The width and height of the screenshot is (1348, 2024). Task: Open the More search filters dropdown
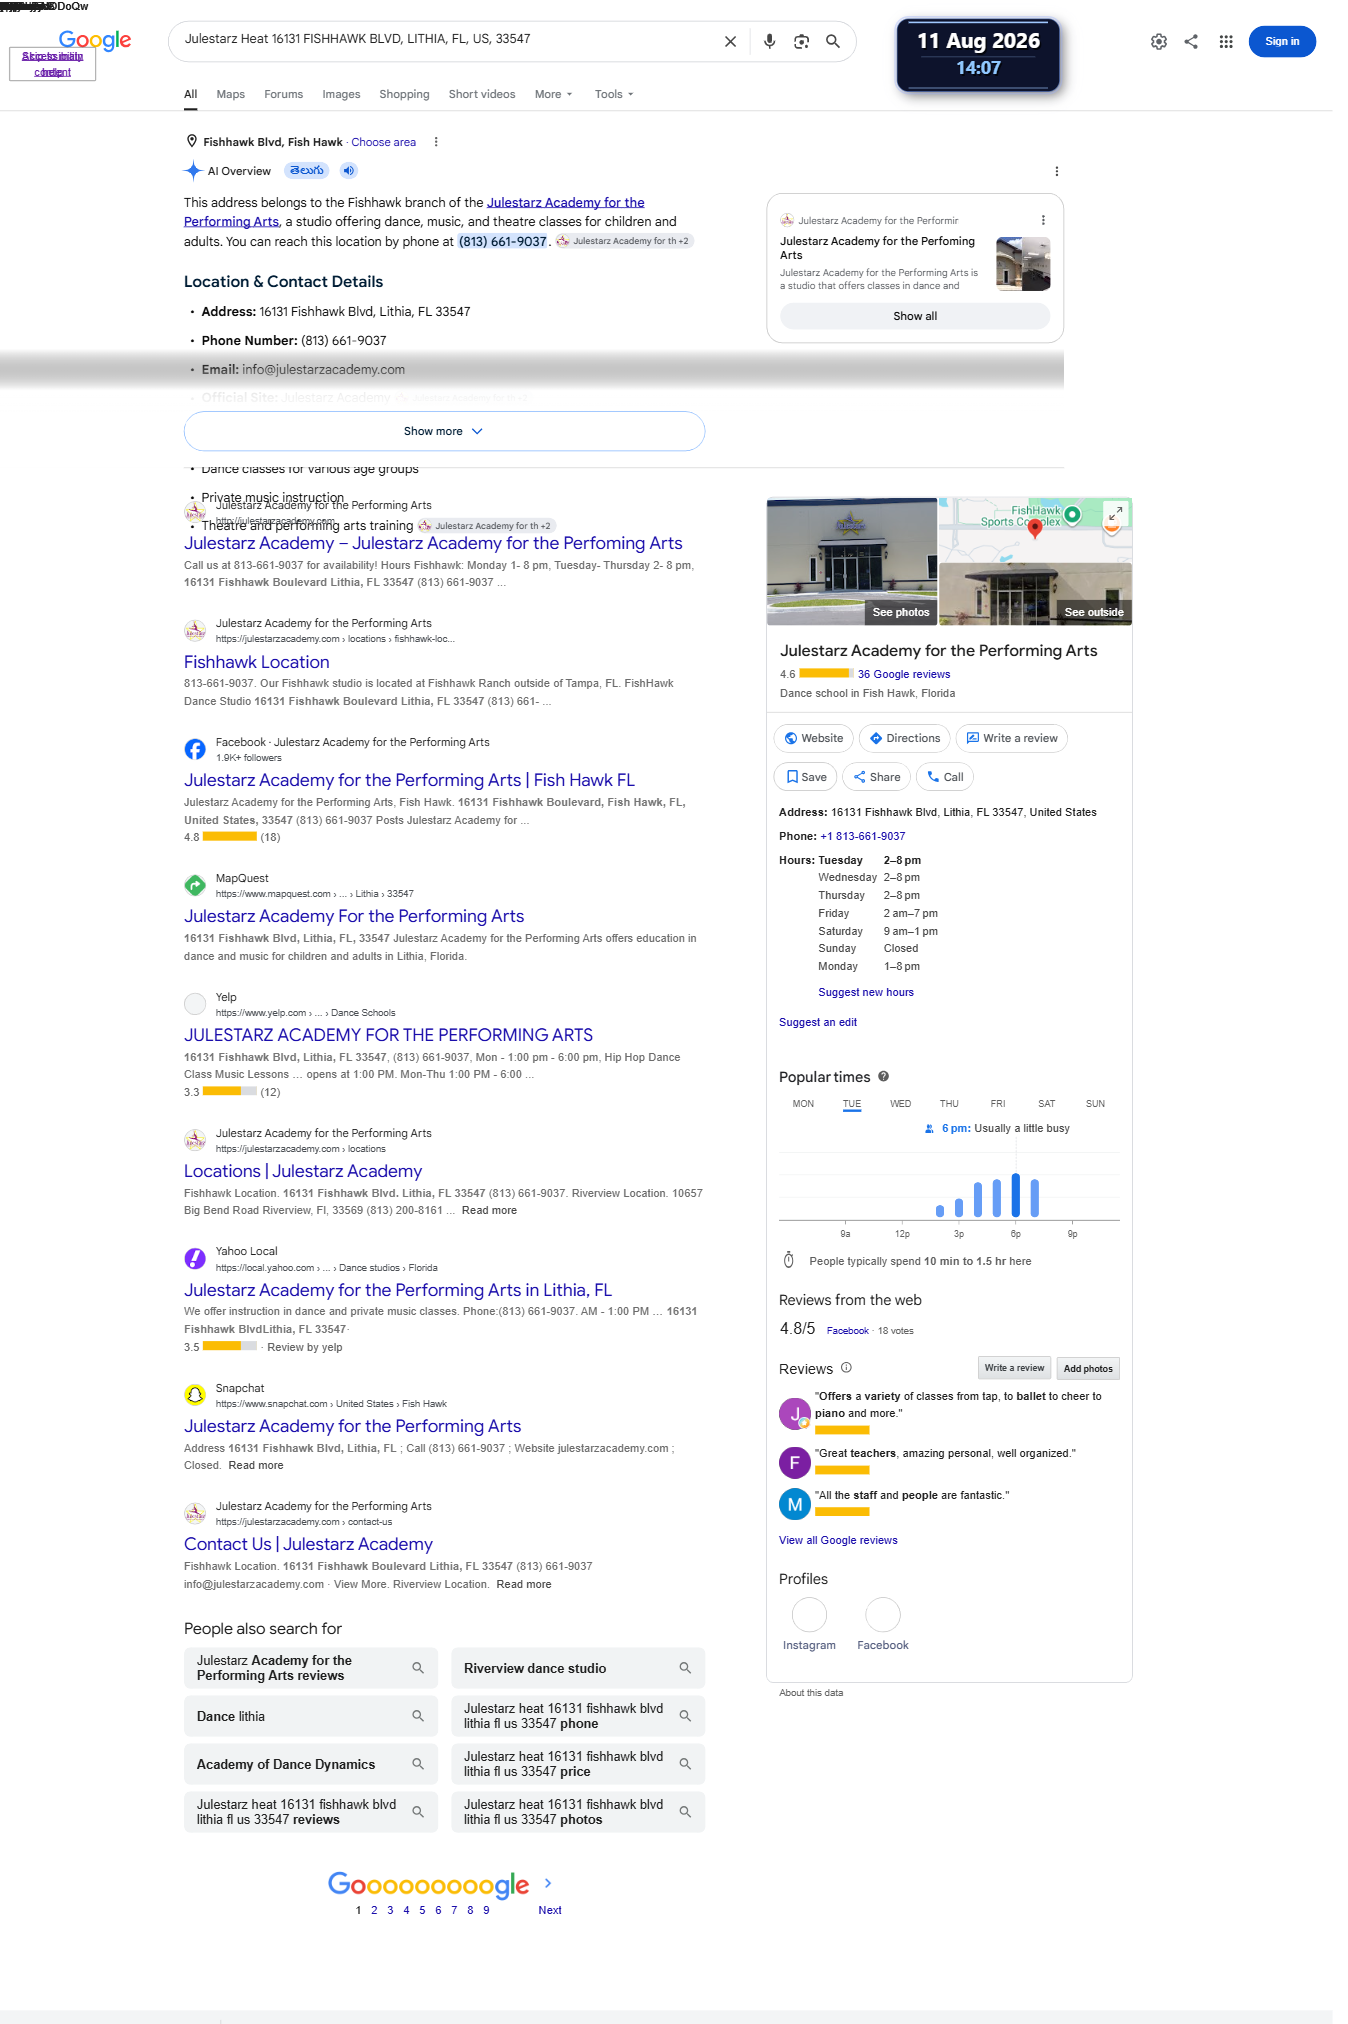coord(554,94)
